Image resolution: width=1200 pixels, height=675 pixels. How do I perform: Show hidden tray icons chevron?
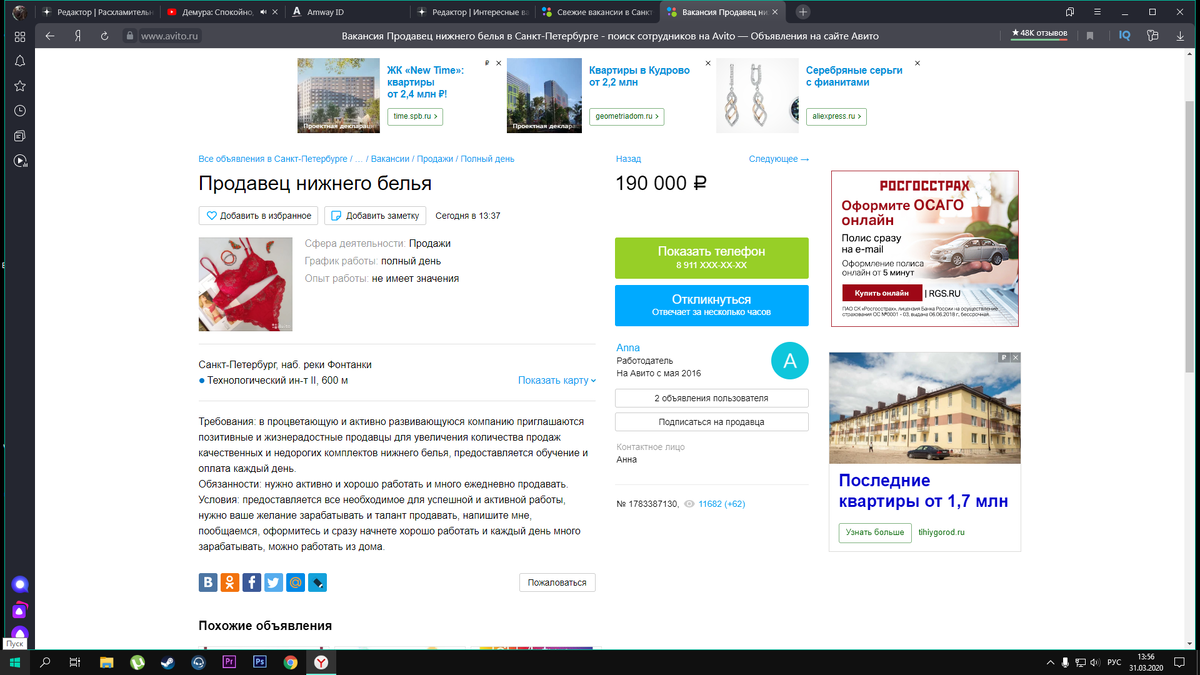(1049, 662)
